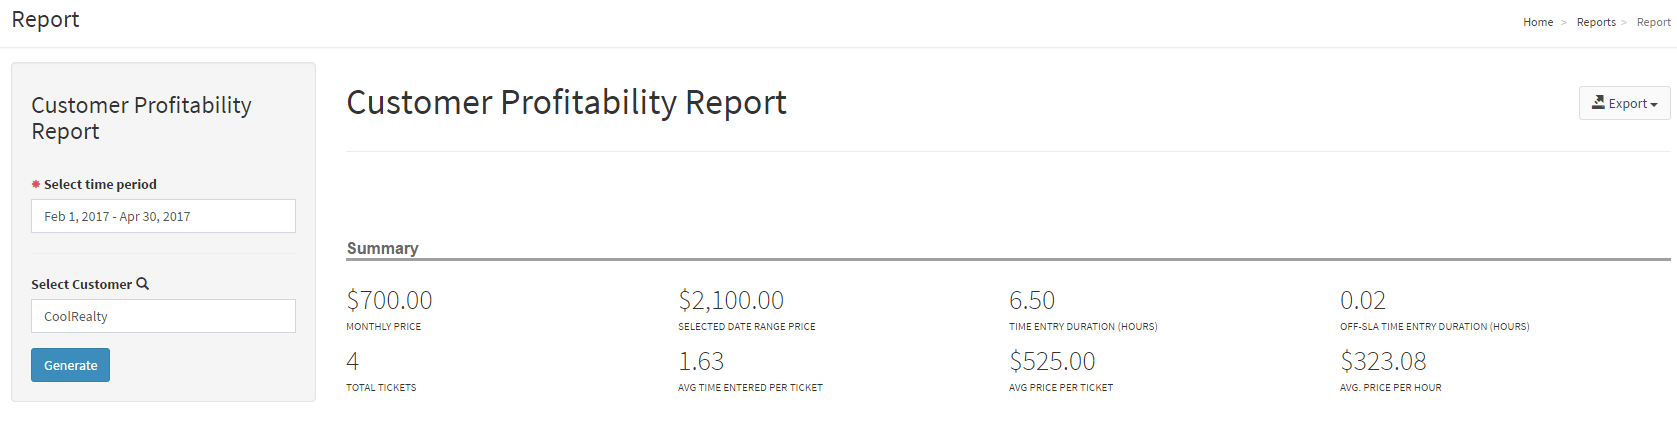Click the $2,100.00 date range price value
The height and width of the screenshot is (430, 1677).
(x=731, y=300)
